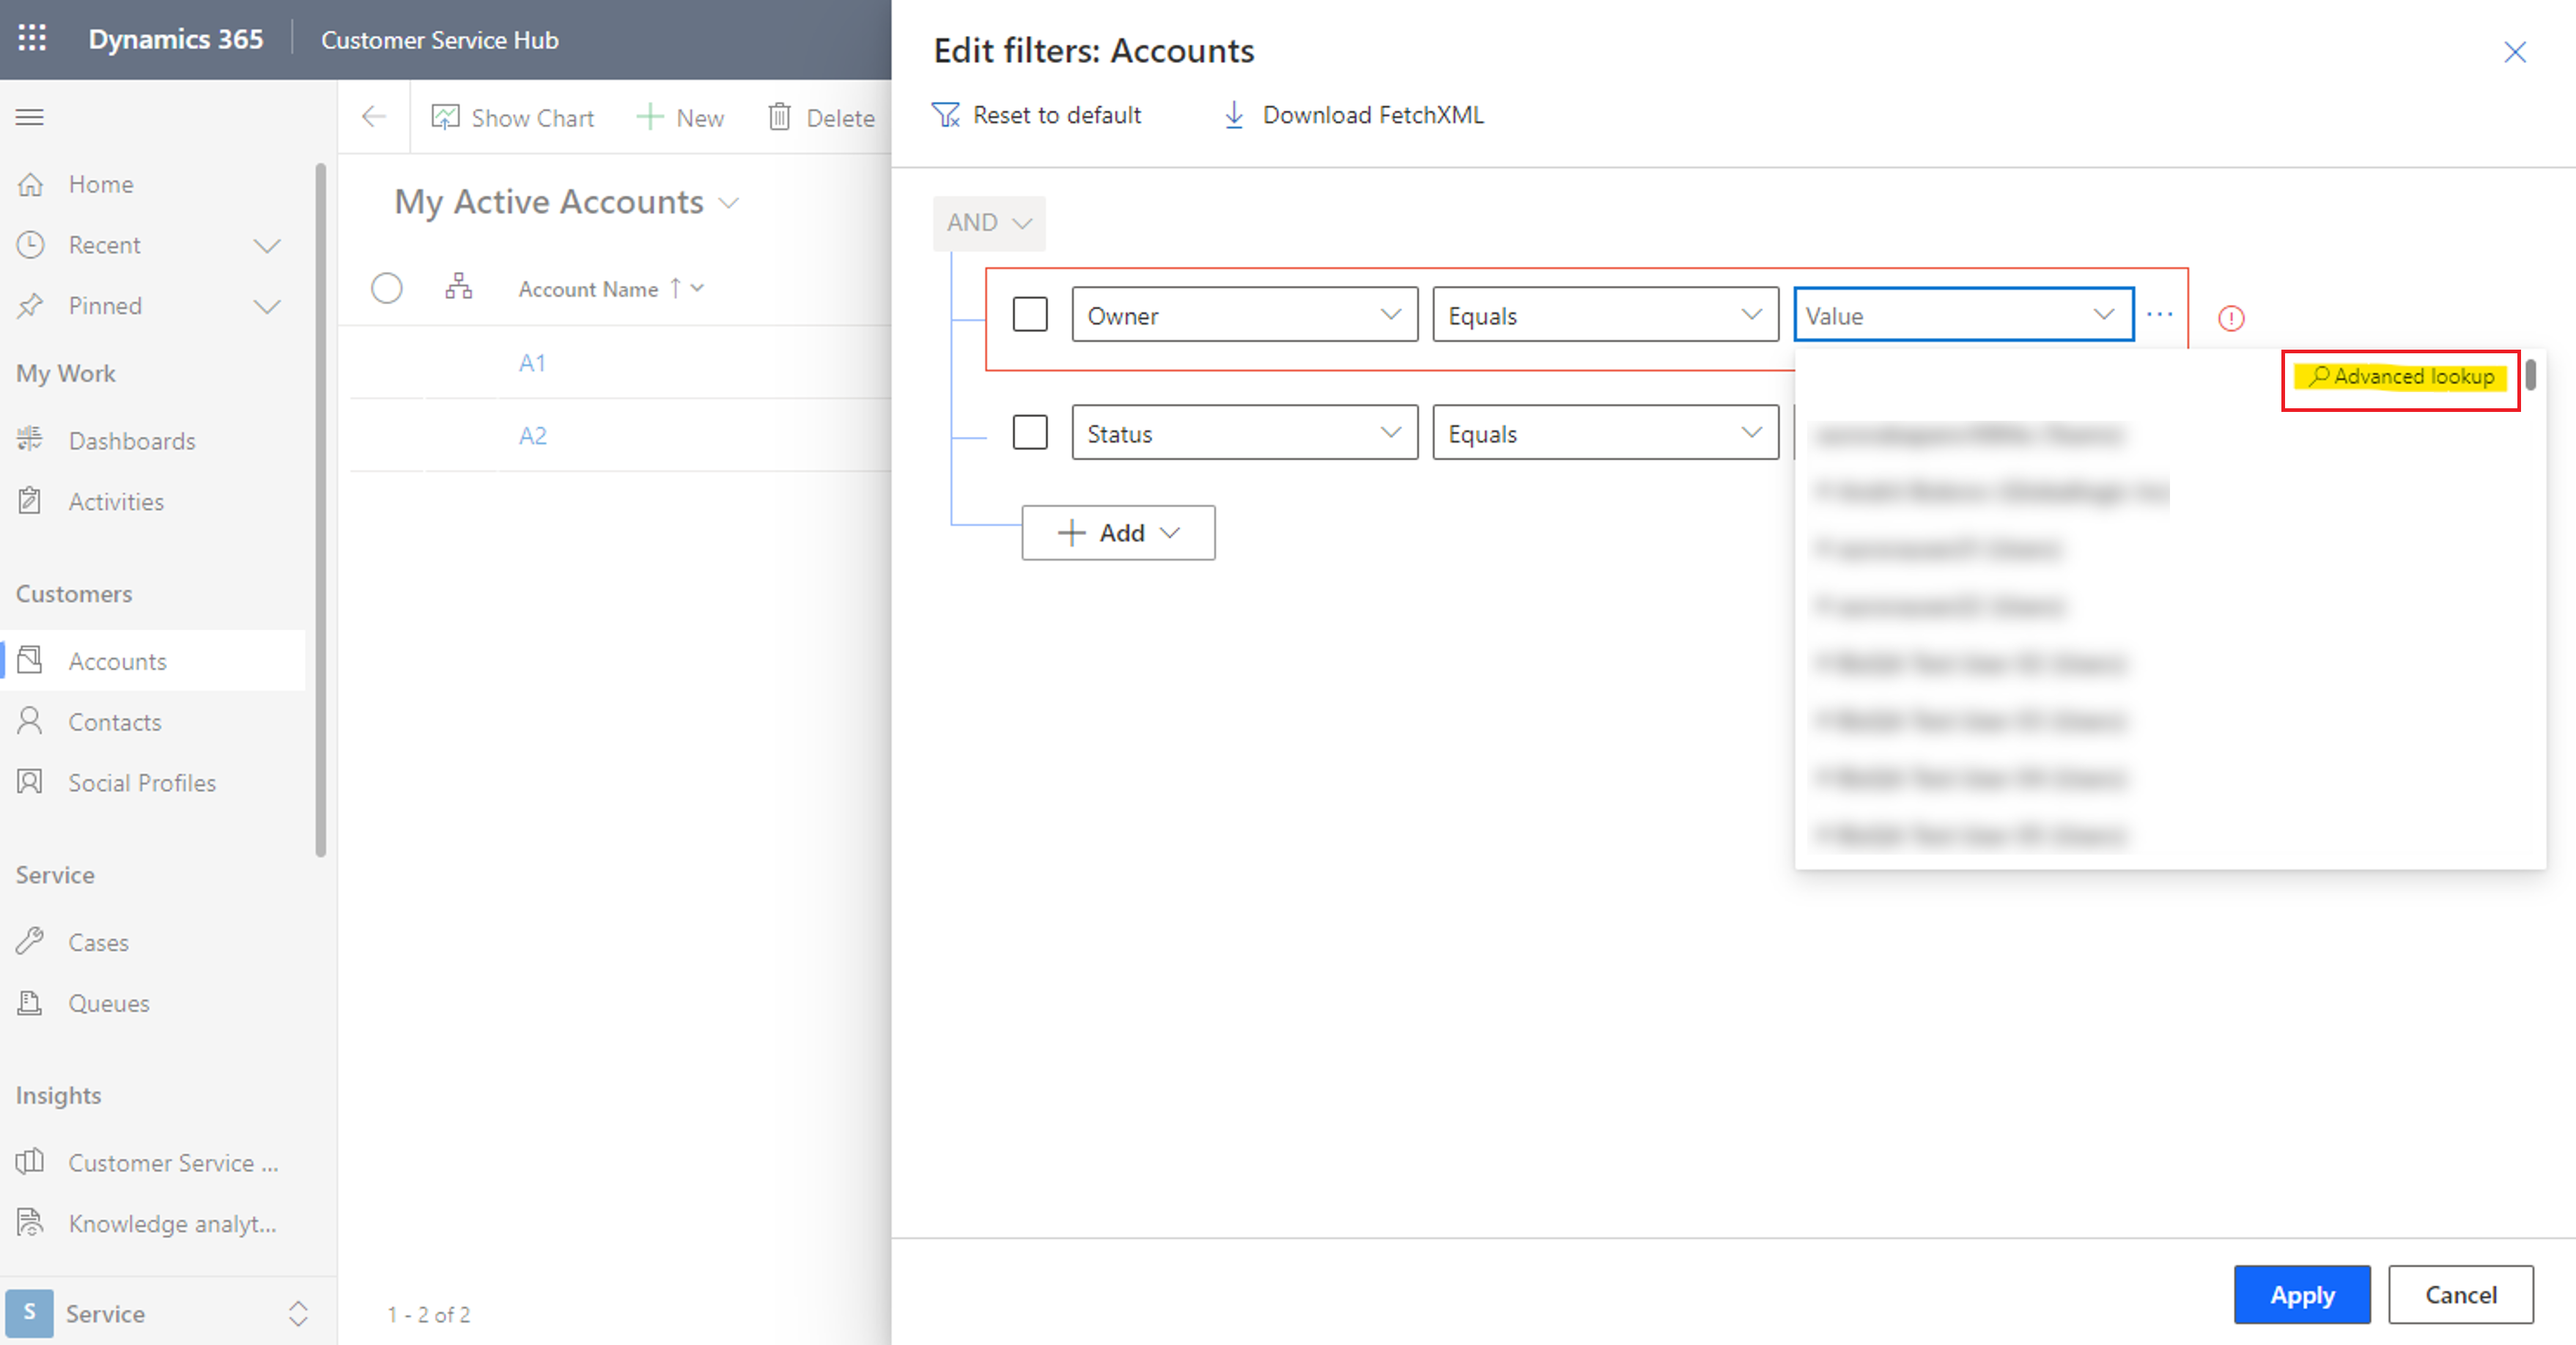
Task: Toggle the first filter row checkbox
Action: (x=1029, y=314)
